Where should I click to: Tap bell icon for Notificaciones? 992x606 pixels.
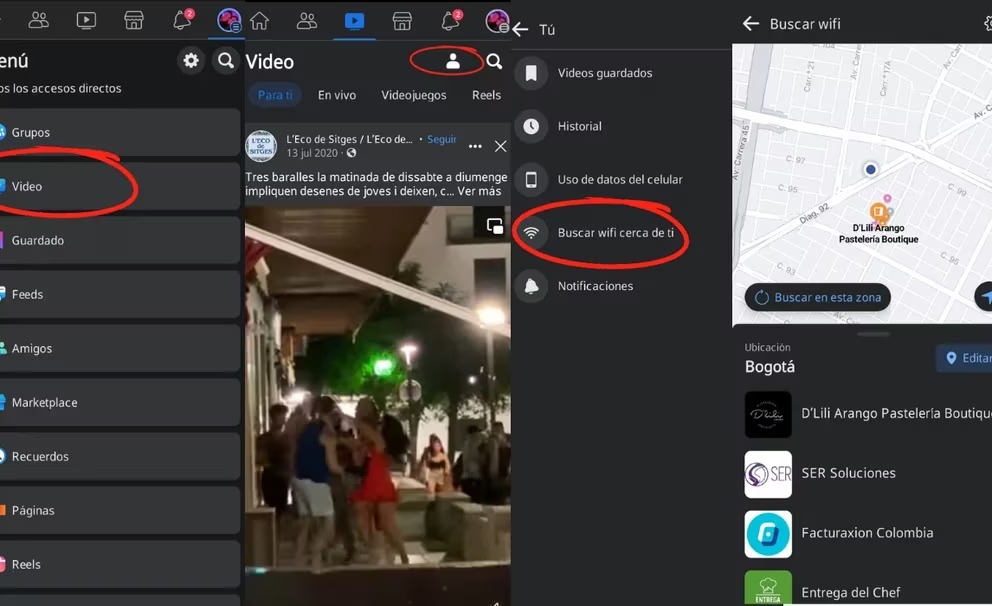coord(531,286)
